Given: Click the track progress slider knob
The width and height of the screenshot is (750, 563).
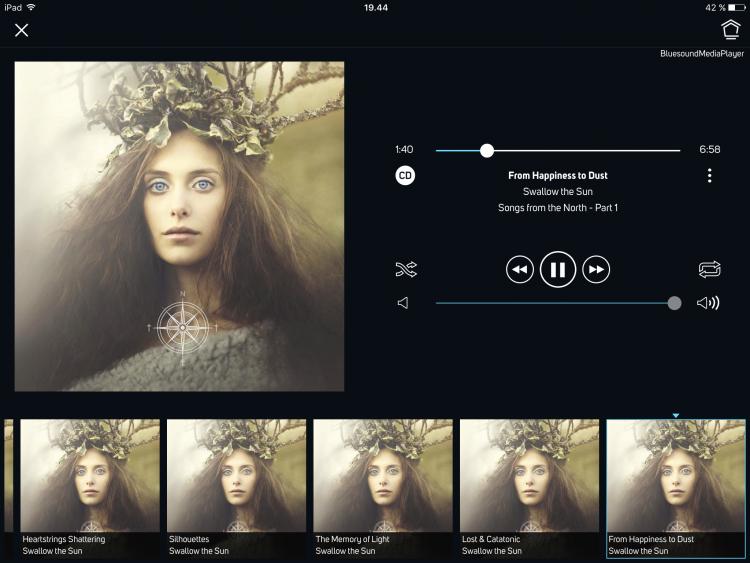Looking at the screenshot, I should point(487,151).
